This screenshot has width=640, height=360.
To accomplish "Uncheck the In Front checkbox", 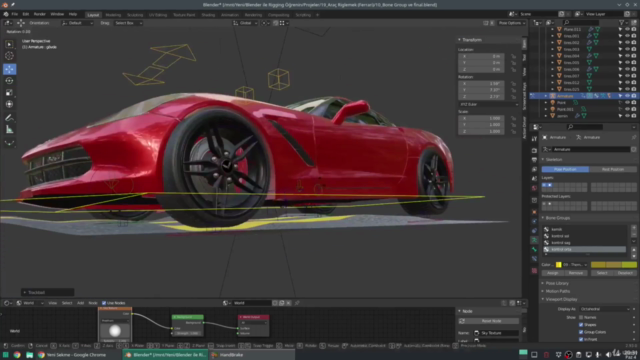I will click(581, 339).
